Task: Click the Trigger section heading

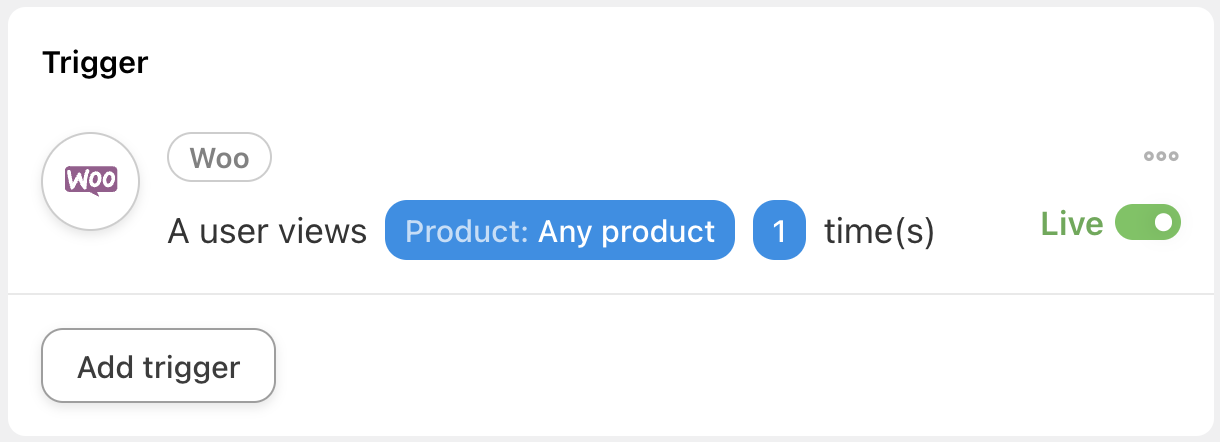Action: tap(95, 63)
